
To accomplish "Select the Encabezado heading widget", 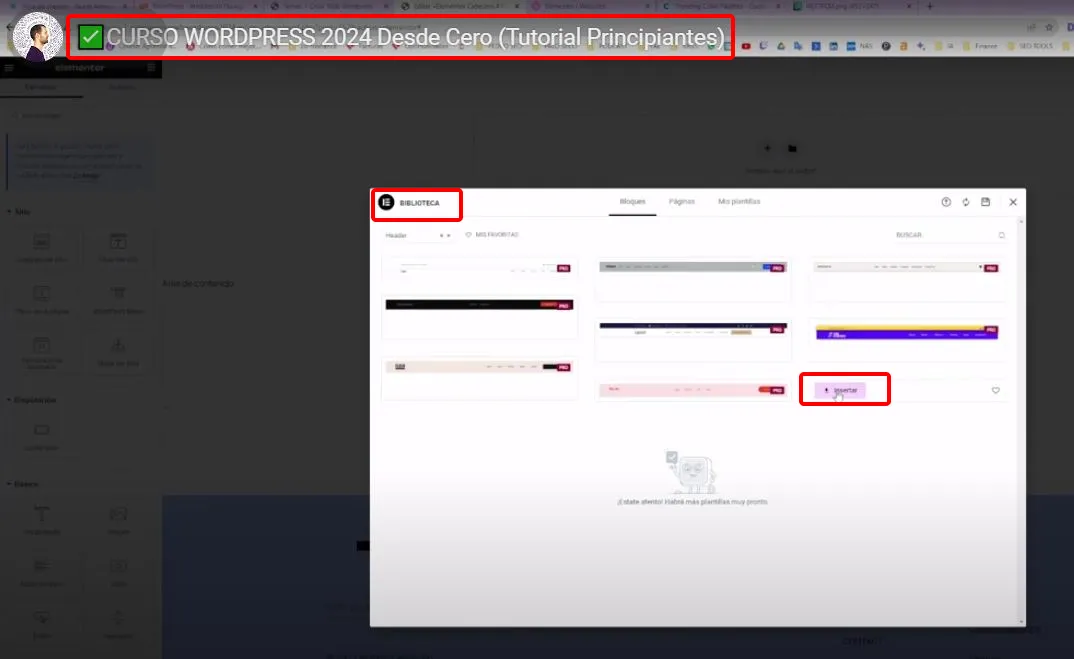I will (x=42, y=520).
